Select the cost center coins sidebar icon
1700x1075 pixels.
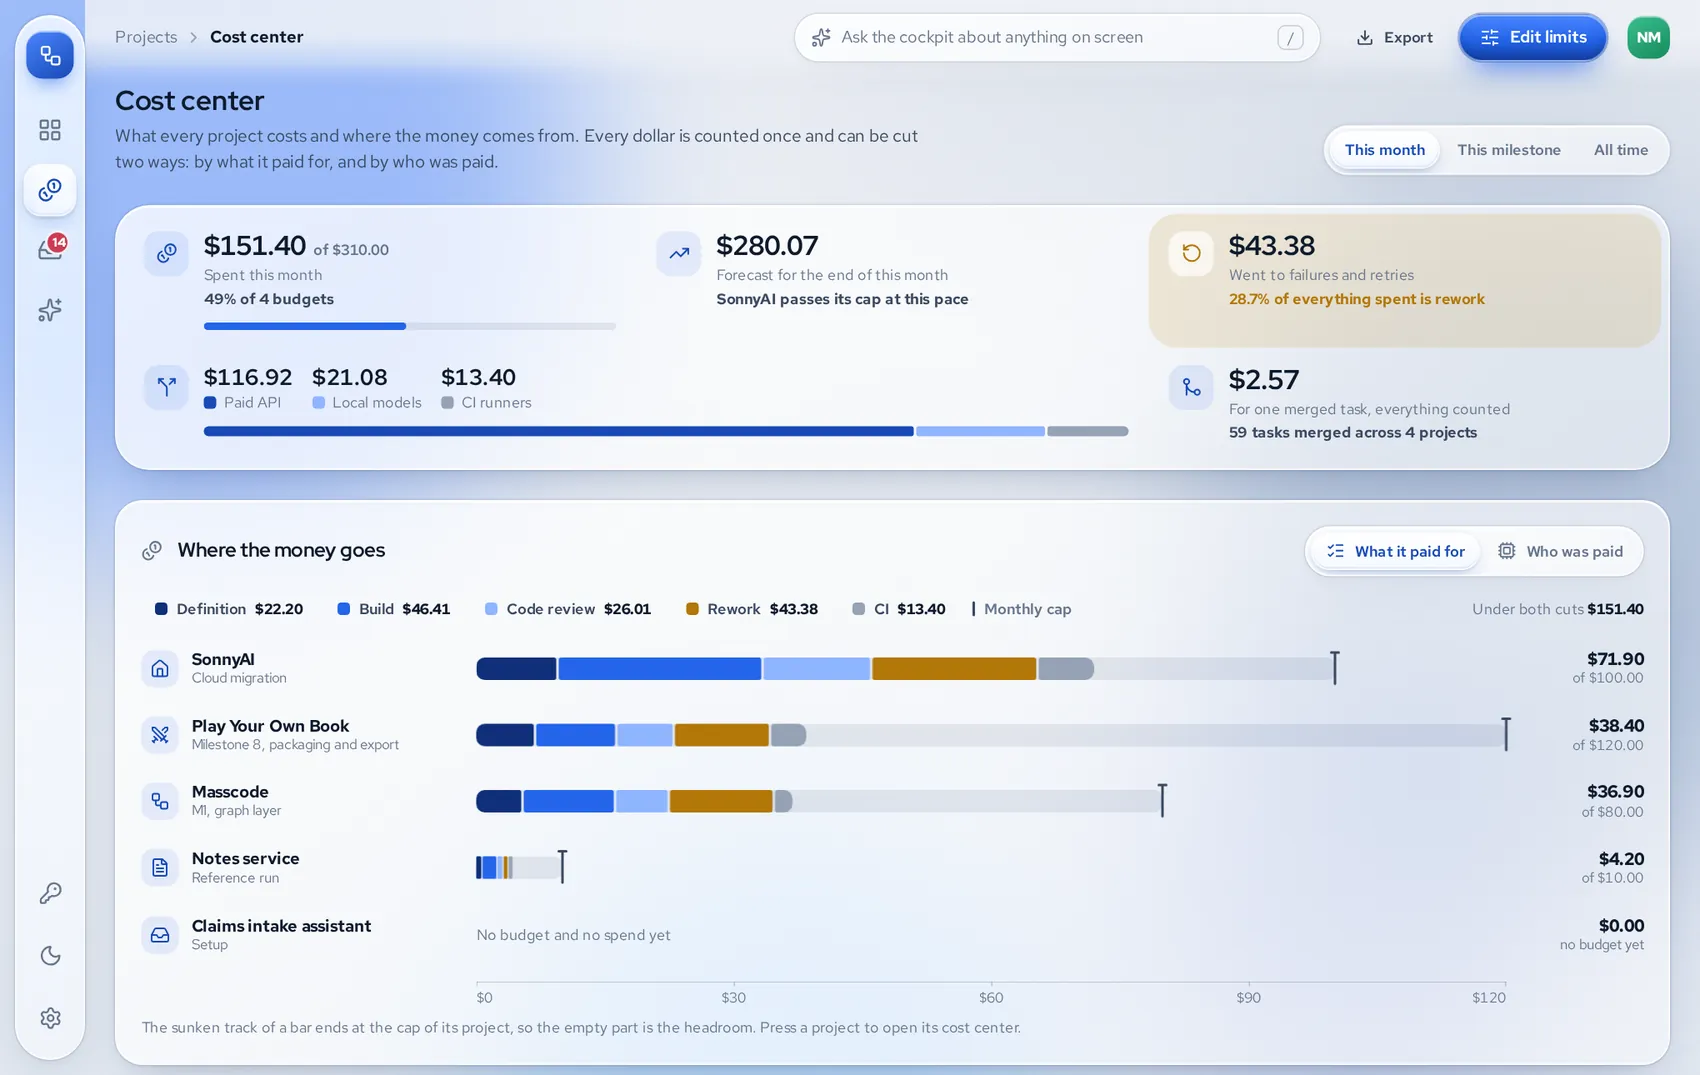point(50,190)
